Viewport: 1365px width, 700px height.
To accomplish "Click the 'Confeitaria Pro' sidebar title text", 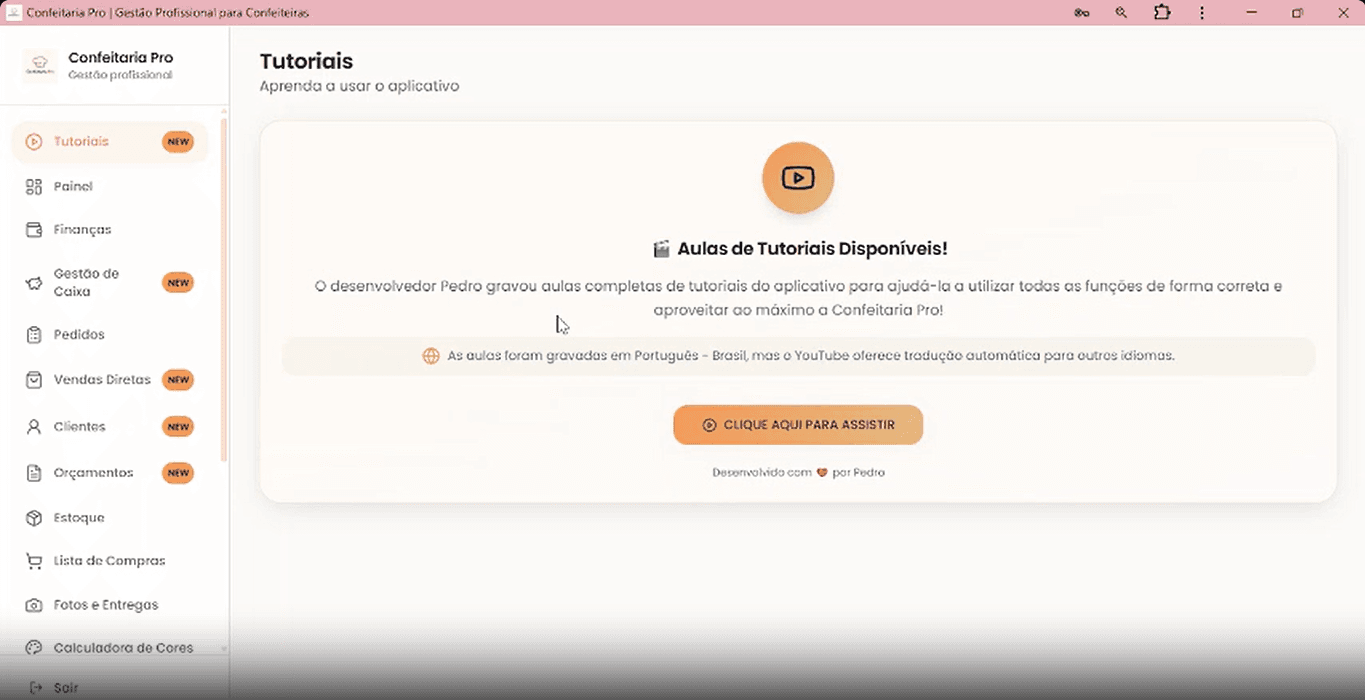I will click(121, 58).
